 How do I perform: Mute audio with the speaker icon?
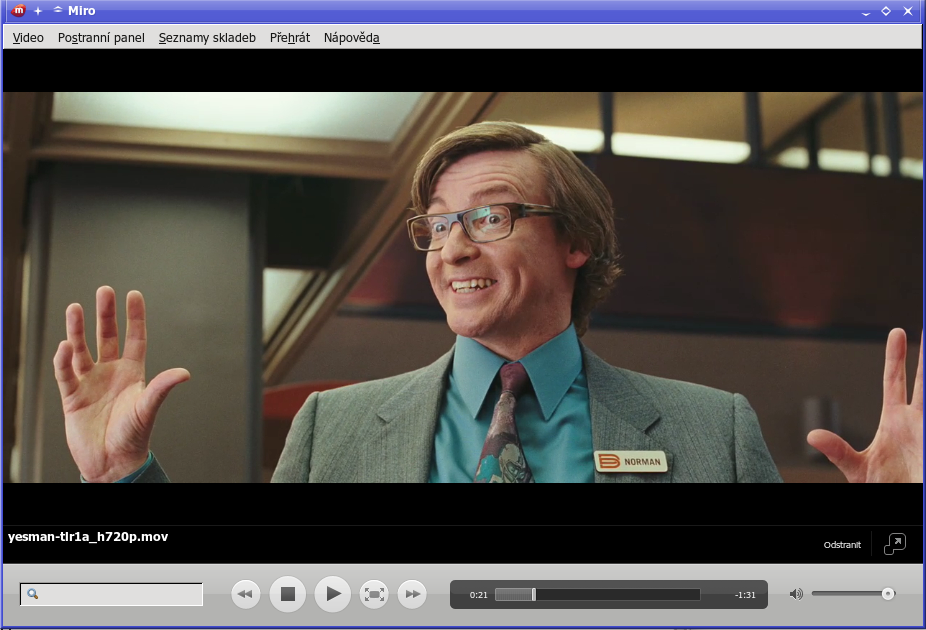click(796, 594)
